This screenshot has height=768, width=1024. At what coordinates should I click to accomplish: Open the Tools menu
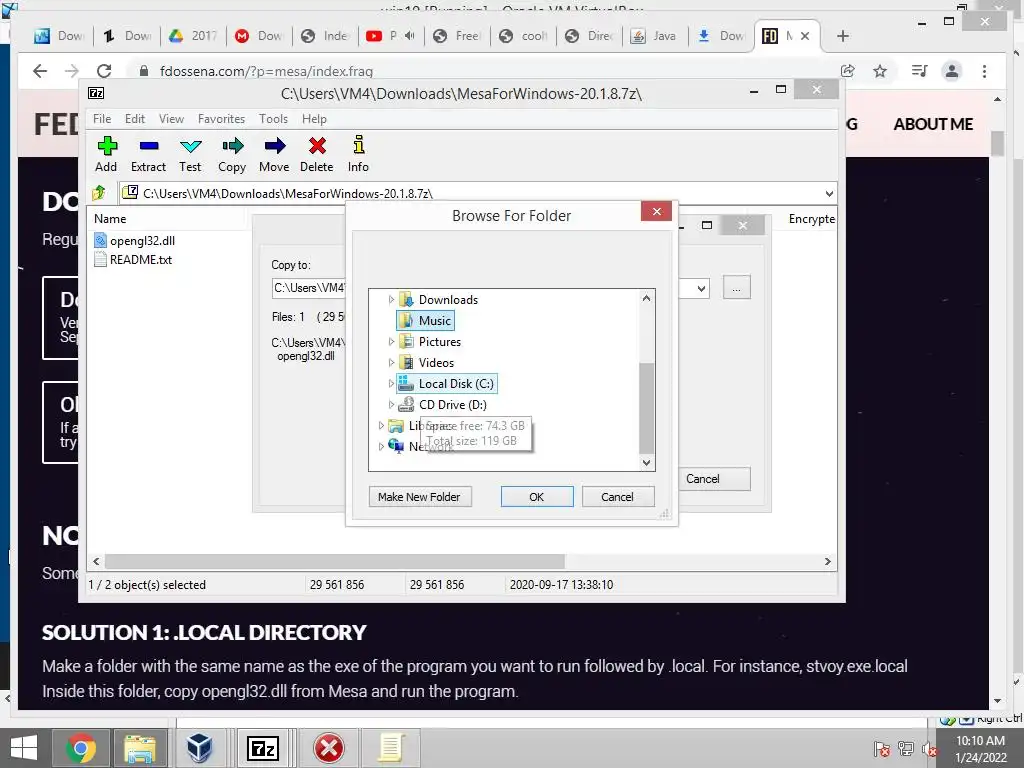tap(273, 119)
